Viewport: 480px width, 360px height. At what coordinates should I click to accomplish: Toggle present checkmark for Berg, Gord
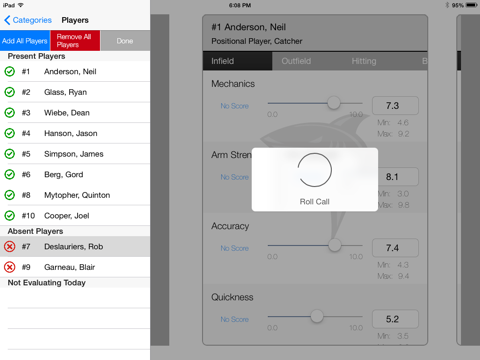(x=10, y=174)
